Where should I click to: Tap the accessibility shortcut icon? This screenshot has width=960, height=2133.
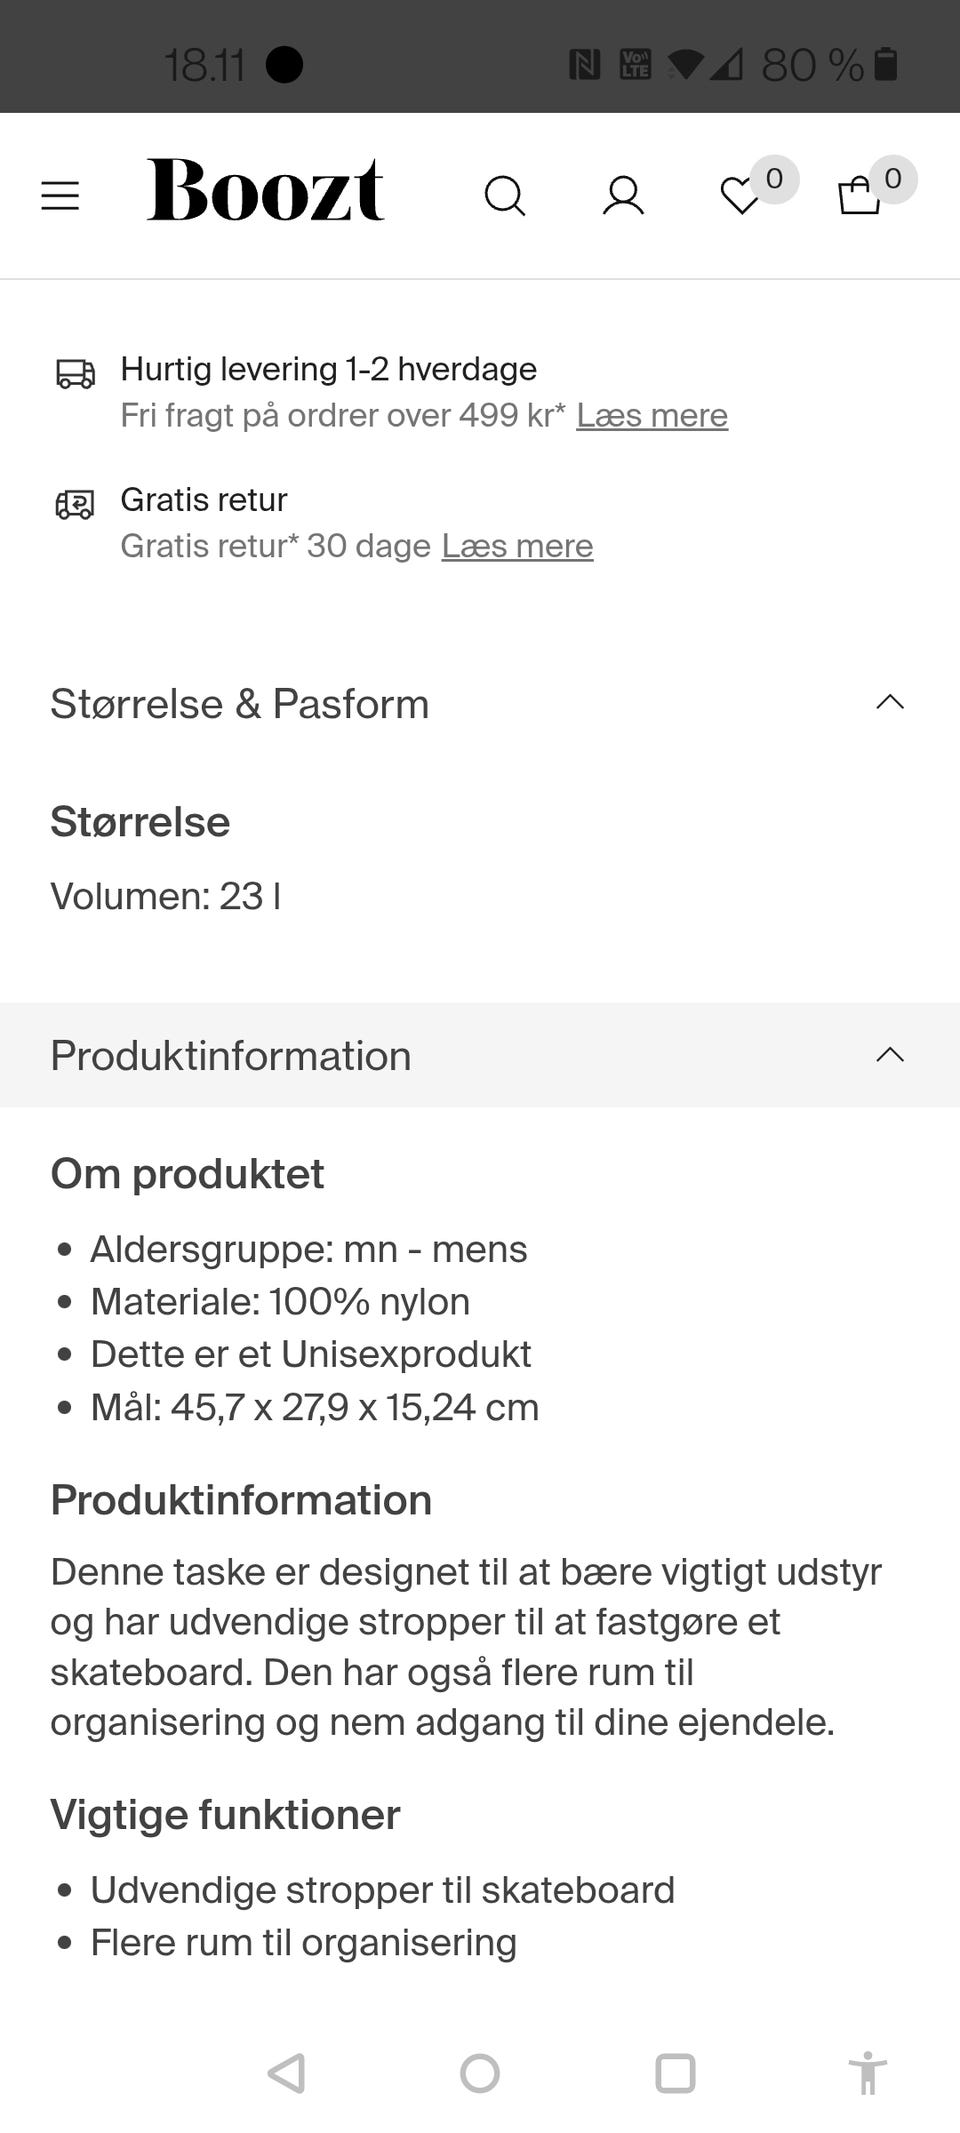pyautogui.click(x=867, y=2073)
